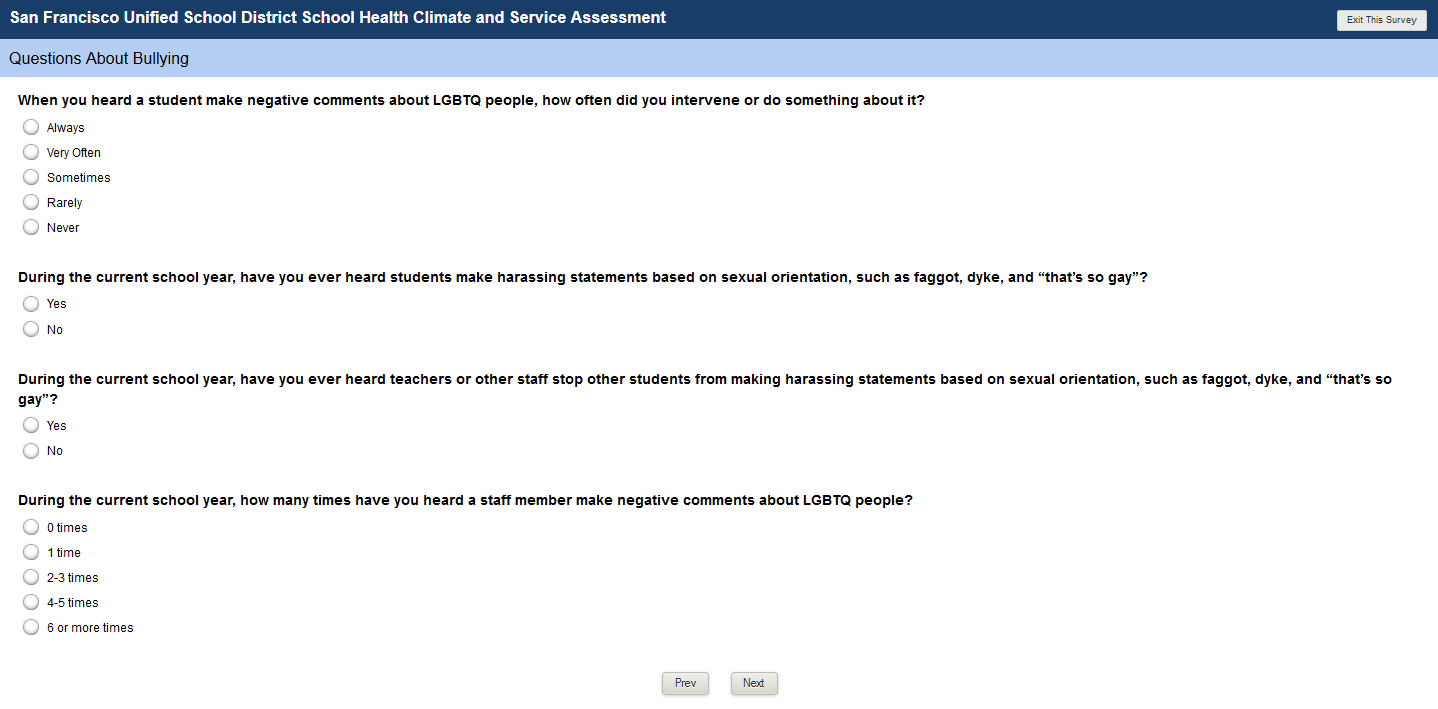Select the 'Sometimes' radio option
This screenshot has height=709, width=1438.
(31, 177)
